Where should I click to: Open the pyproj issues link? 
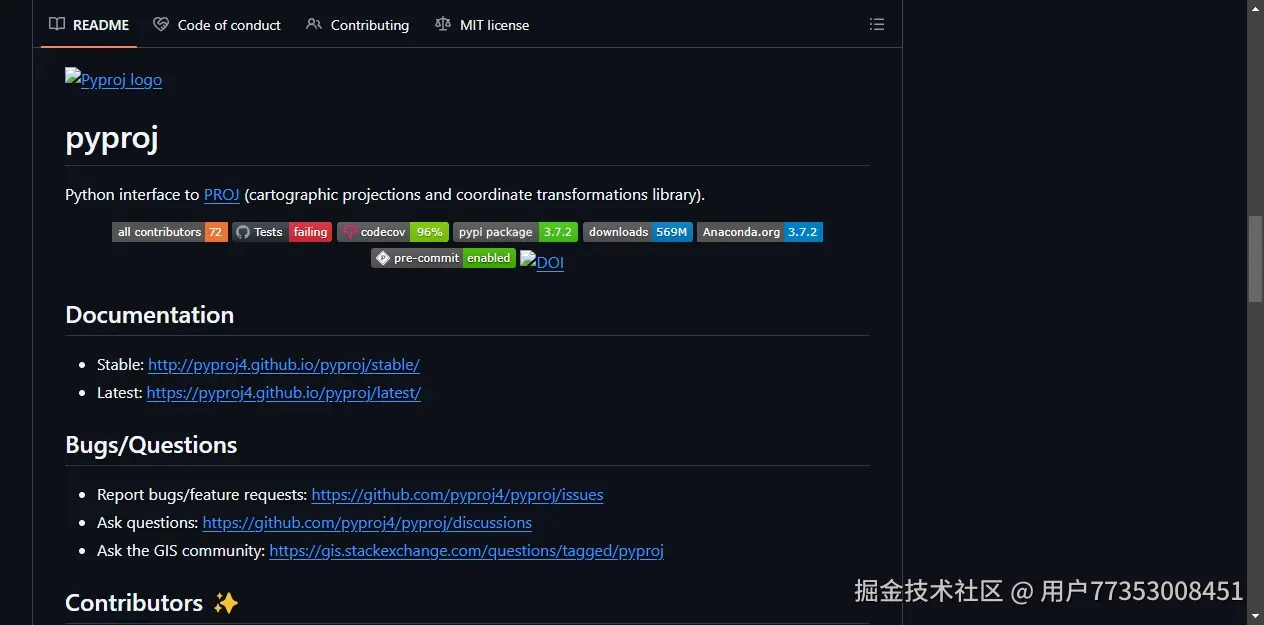[457, 495]
